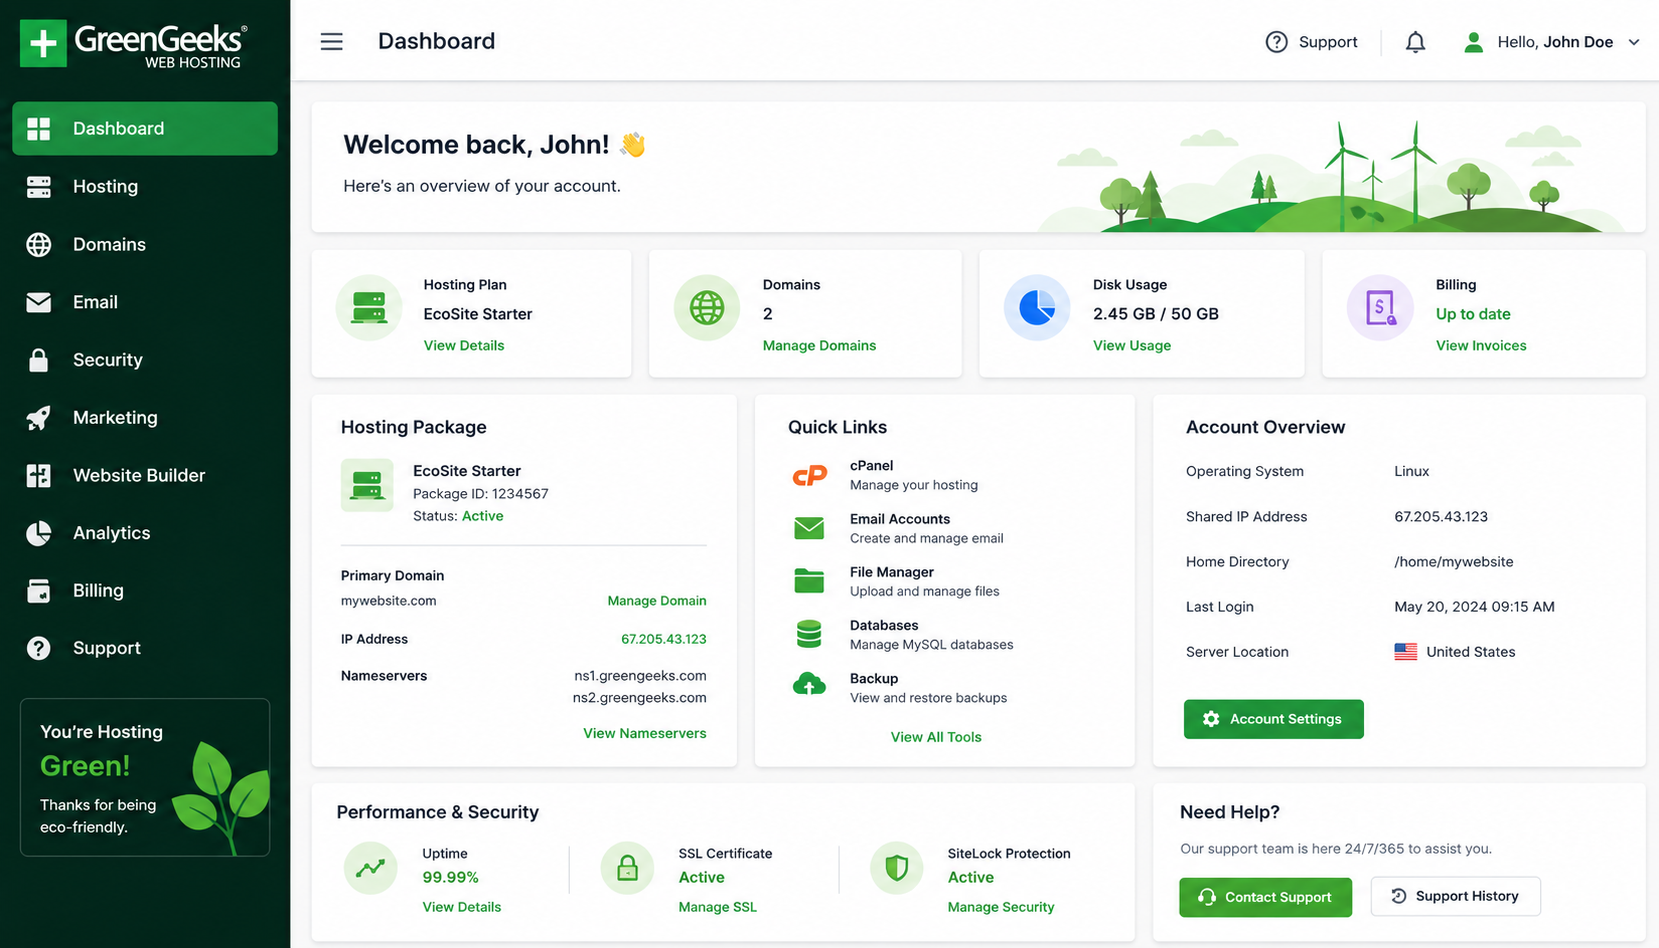Click the Website Builder sidebar icon

coord(39,475)
